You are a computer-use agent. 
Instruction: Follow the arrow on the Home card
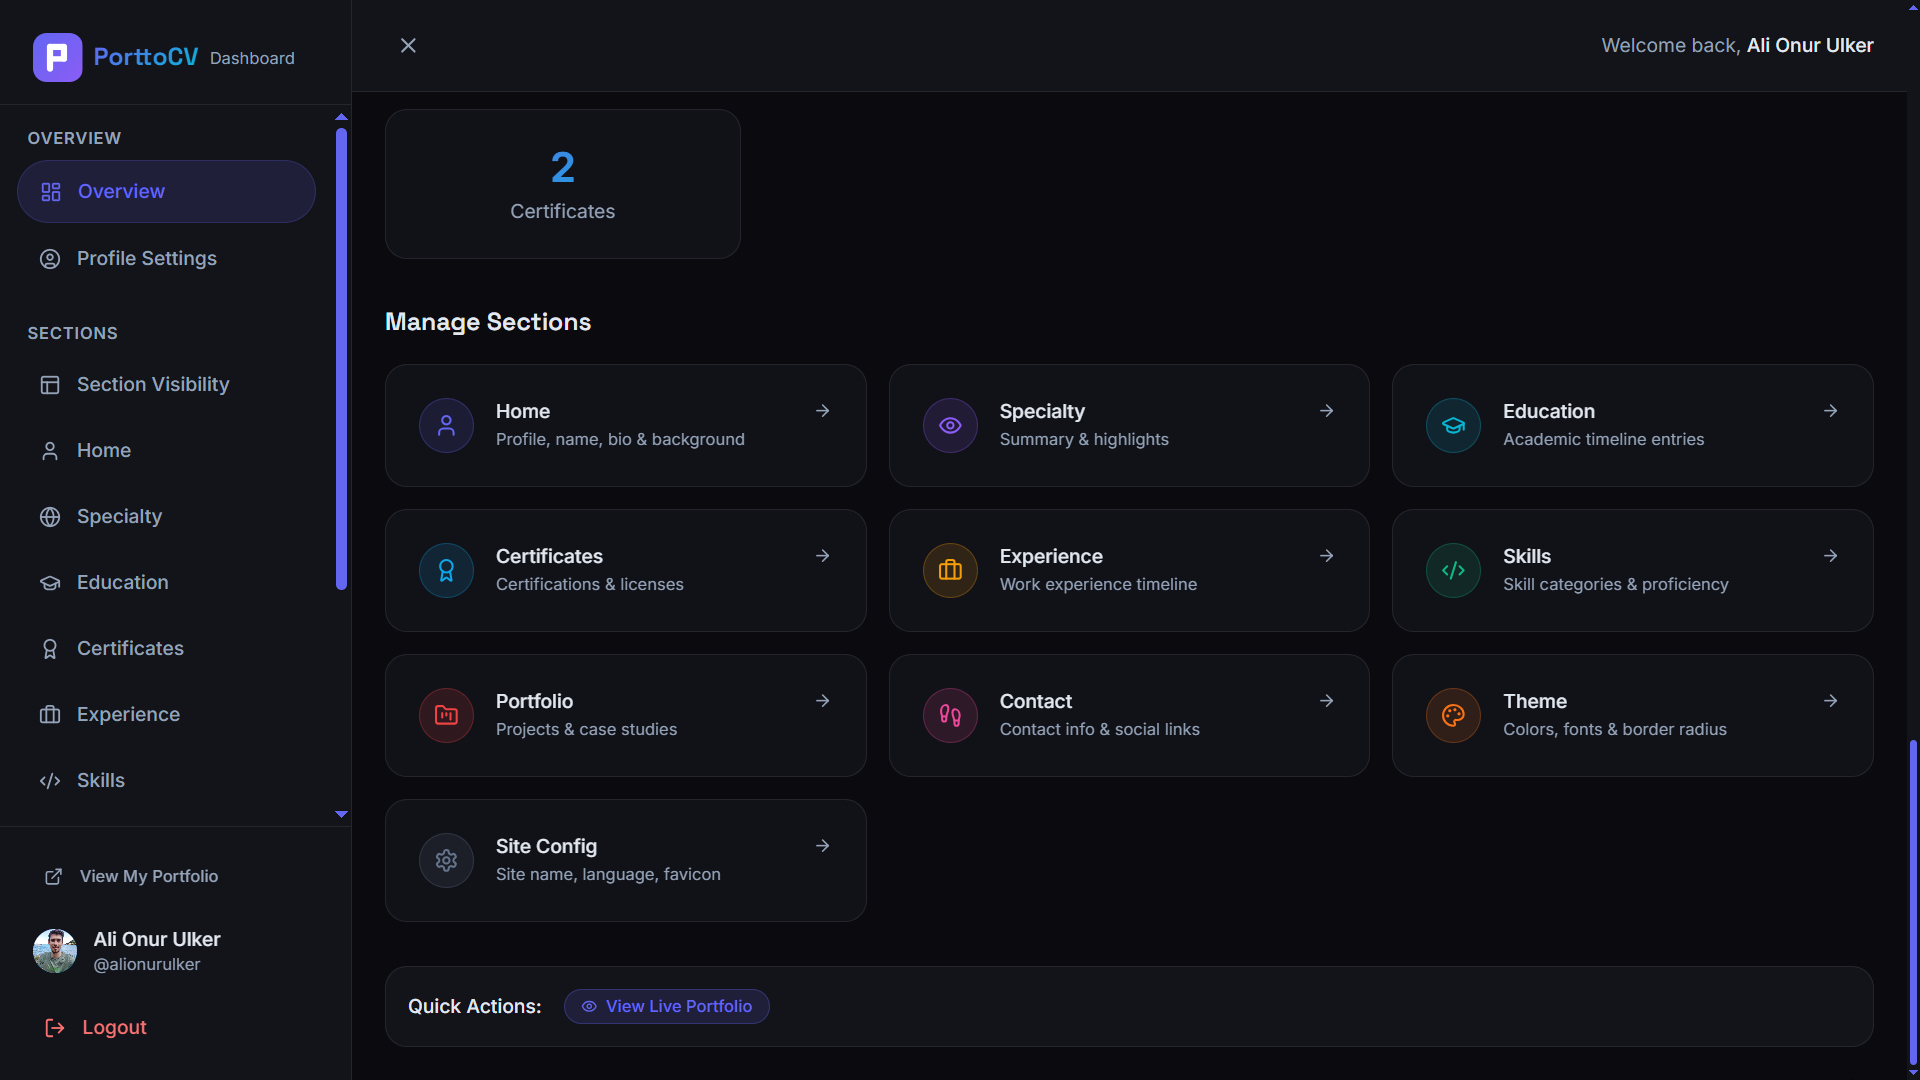click(822, 411)
